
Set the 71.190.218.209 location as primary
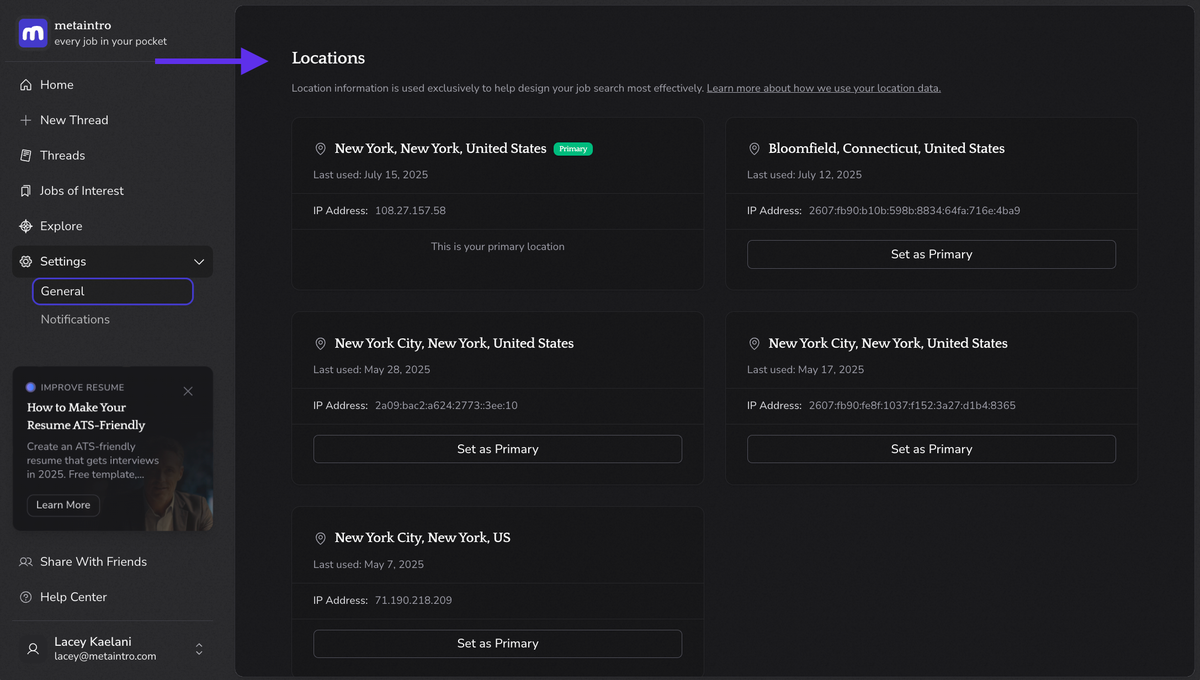click(x=497, y=643)
